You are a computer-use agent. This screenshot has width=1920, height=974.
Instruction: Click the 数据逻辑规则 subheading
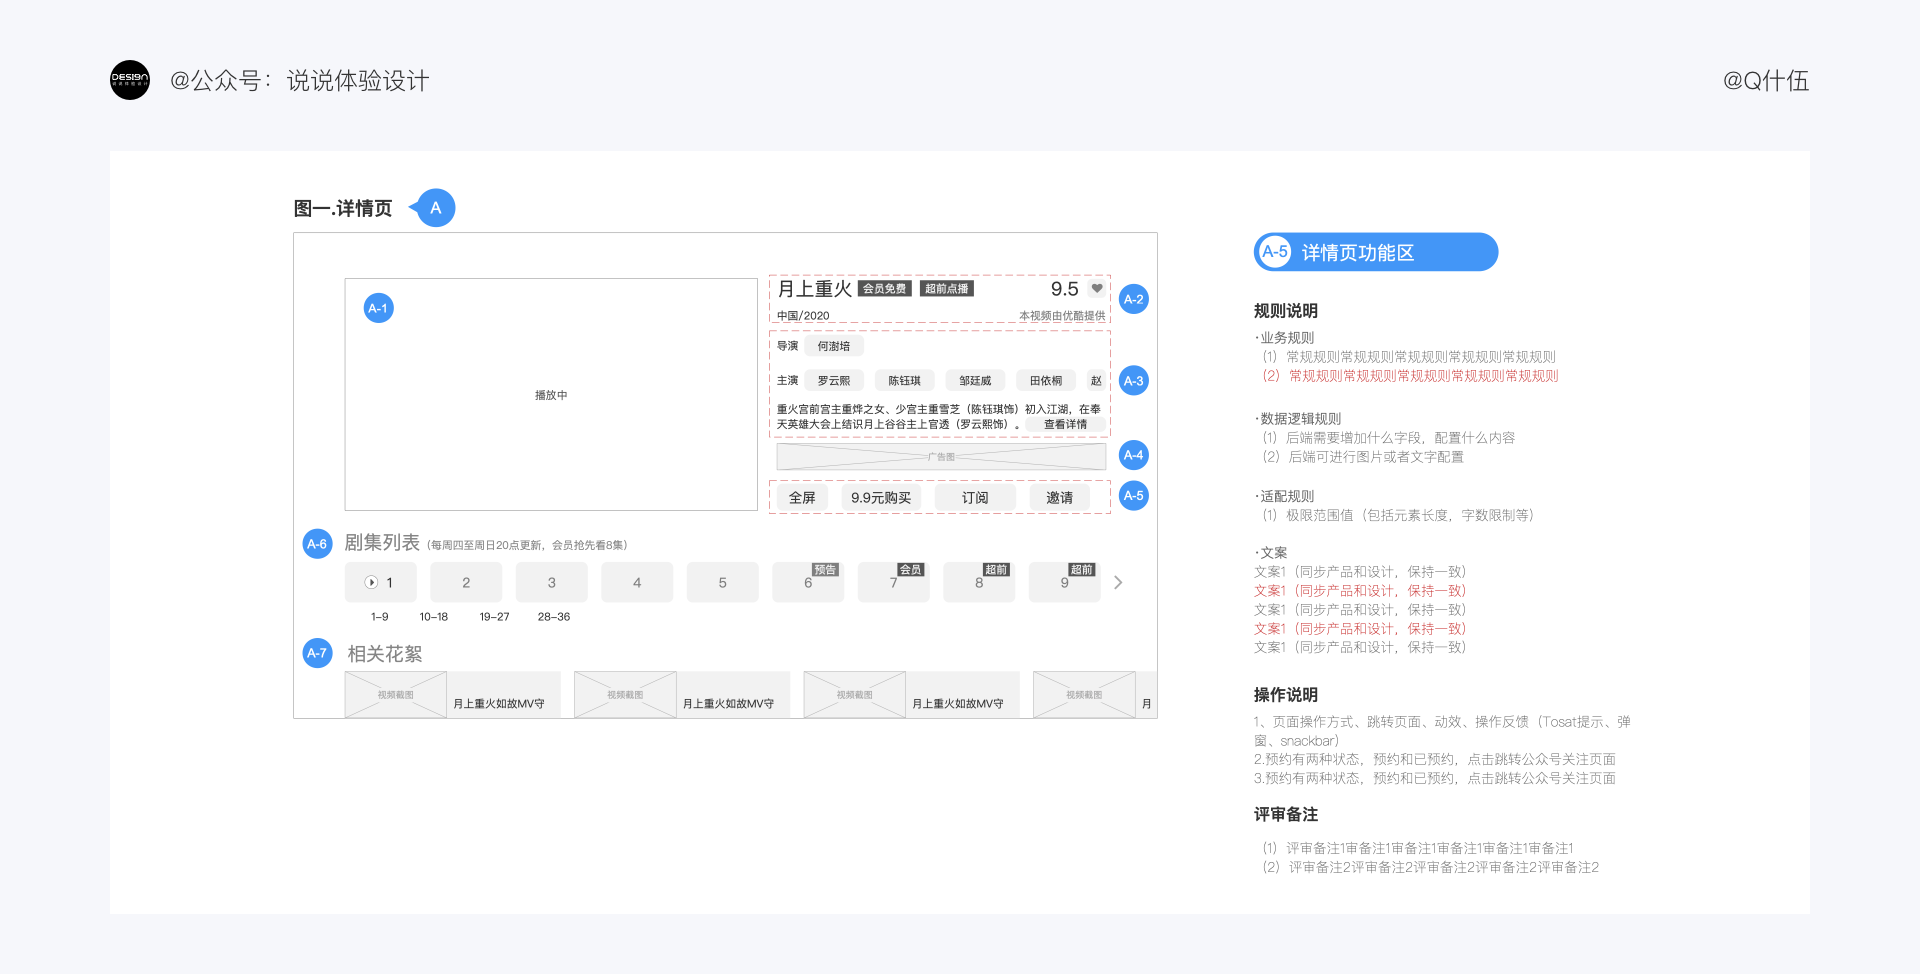[x=1301, y=419]
